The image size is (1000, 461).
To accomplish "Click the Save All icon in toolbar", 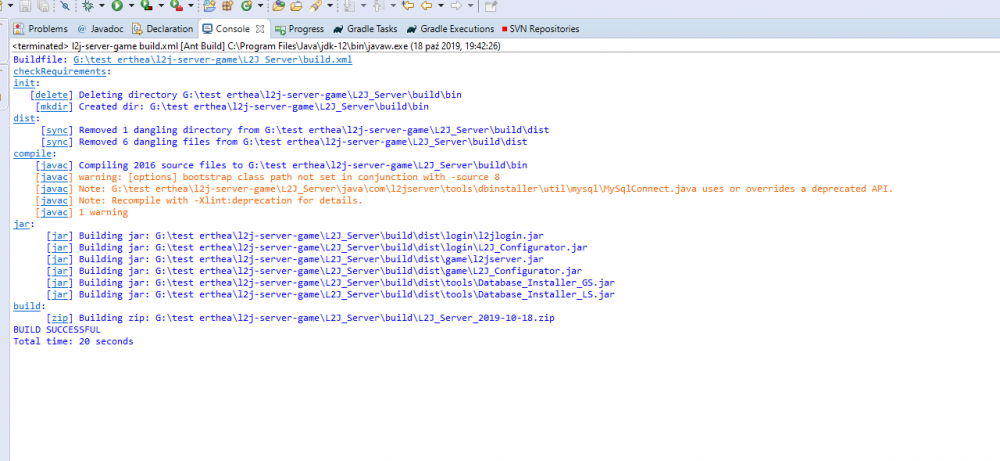I will [x=43, y=6].
